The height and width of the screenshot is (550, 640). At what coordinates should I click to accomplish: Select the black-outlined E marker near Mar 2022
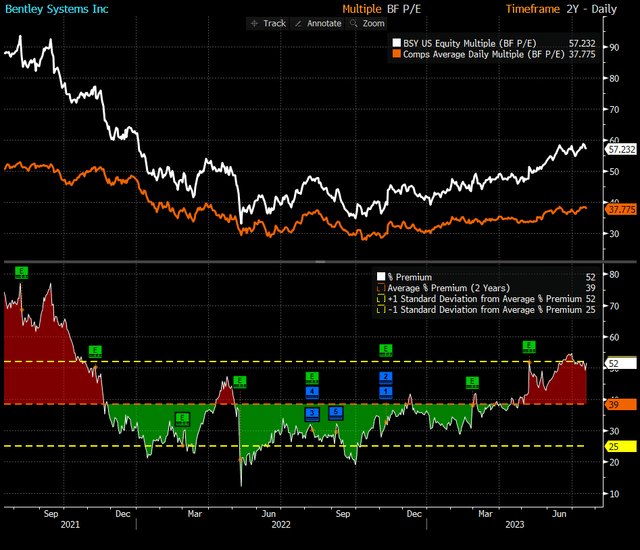[182, 419]
